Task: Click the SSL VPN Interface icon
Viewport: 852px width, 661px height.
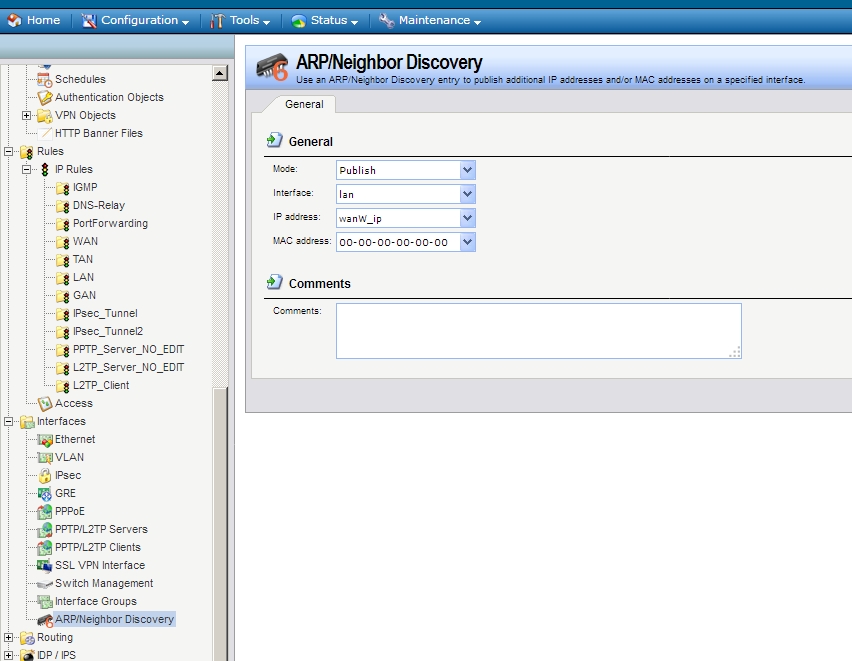Action: (x=45, y=565)
